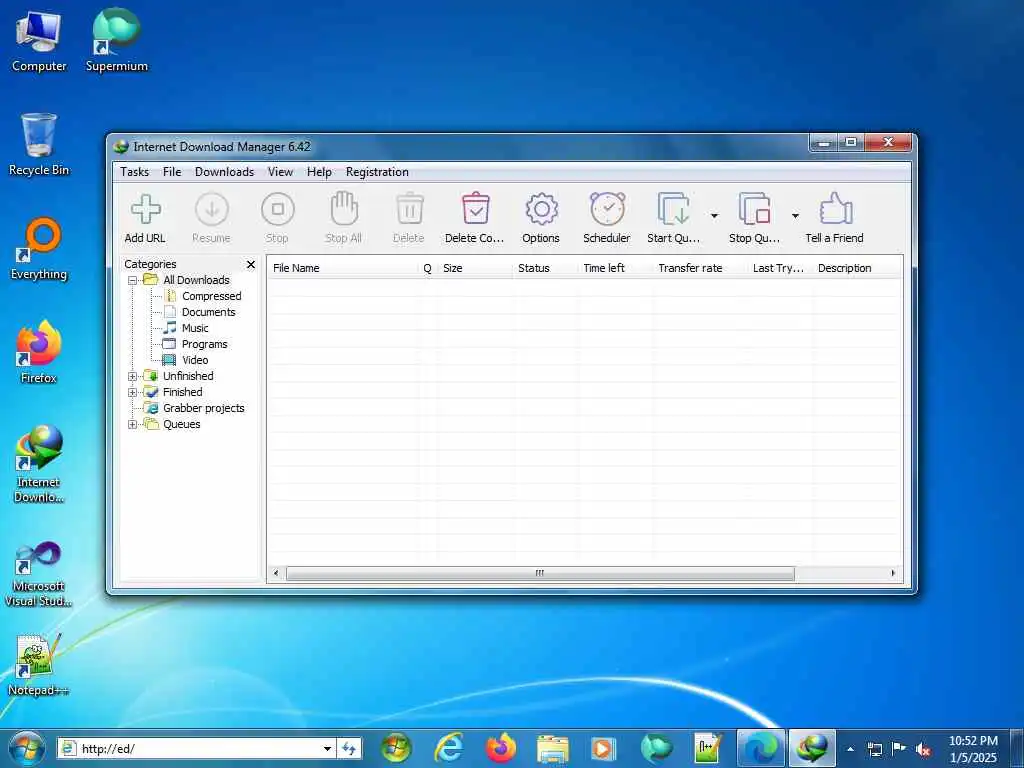The height and width of the screenshot is (768, 1024).
Task: Open the Start Queue dropdown arrow
Action: pyautogui.click(x=714, y=216)
